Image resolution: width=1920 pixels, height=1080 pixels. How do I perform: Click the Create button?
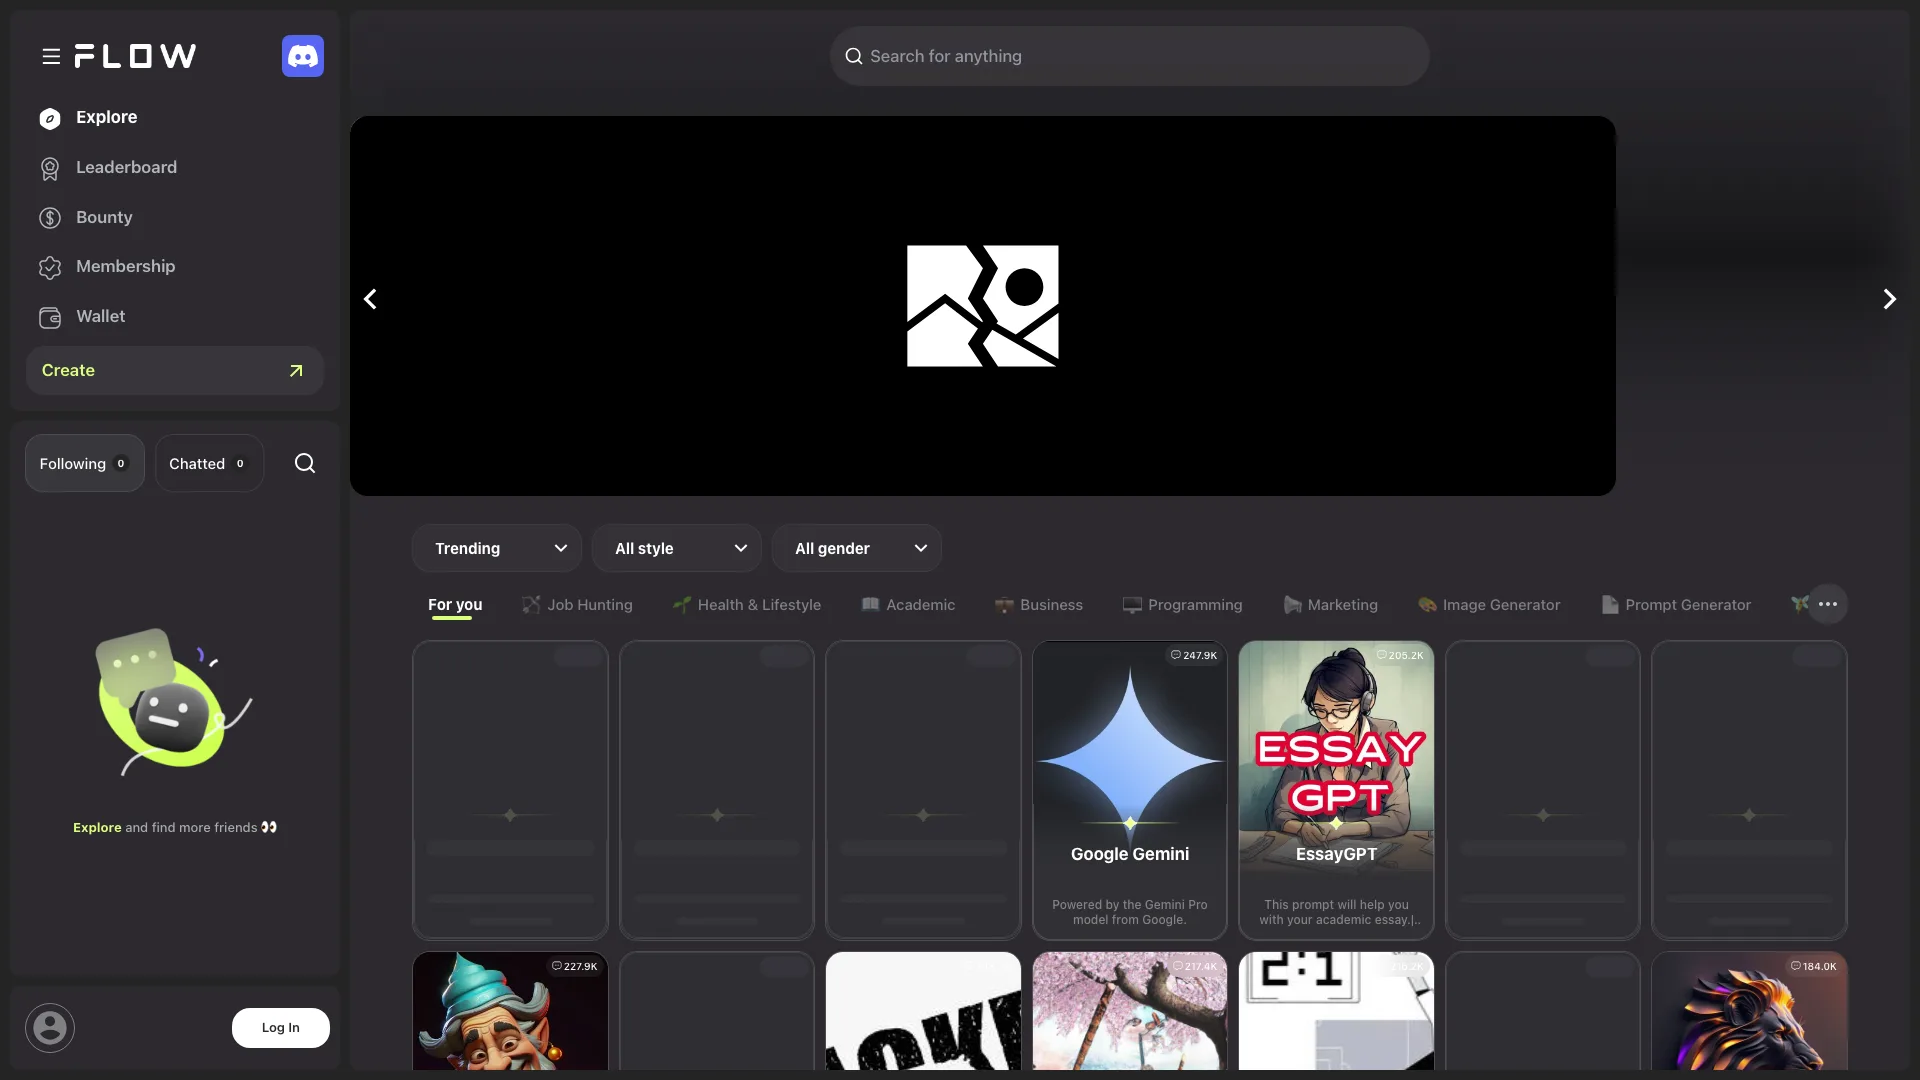[x=175, y=371]
